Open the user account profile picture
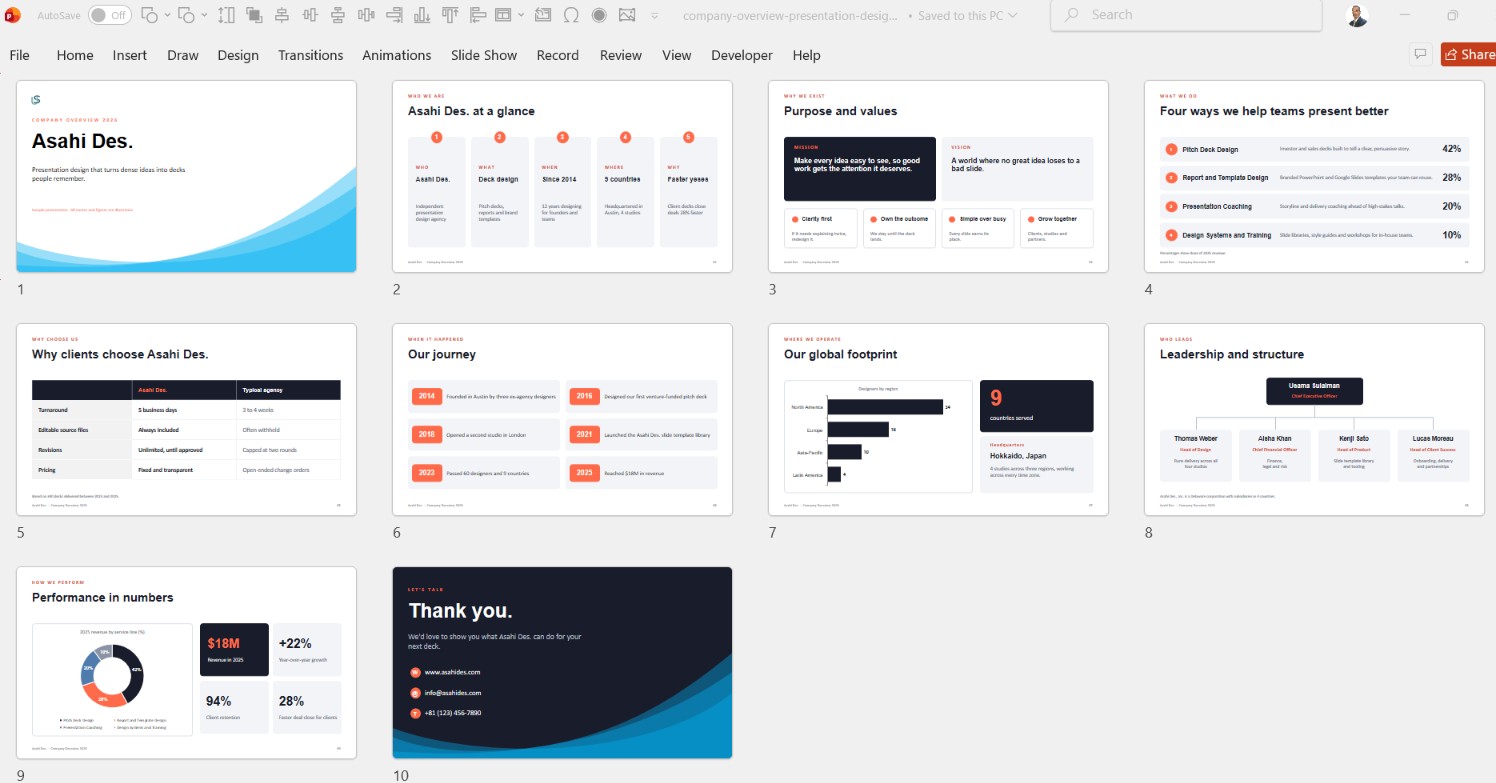Viewport: 1496px width, 783px height. [1357, 15]
